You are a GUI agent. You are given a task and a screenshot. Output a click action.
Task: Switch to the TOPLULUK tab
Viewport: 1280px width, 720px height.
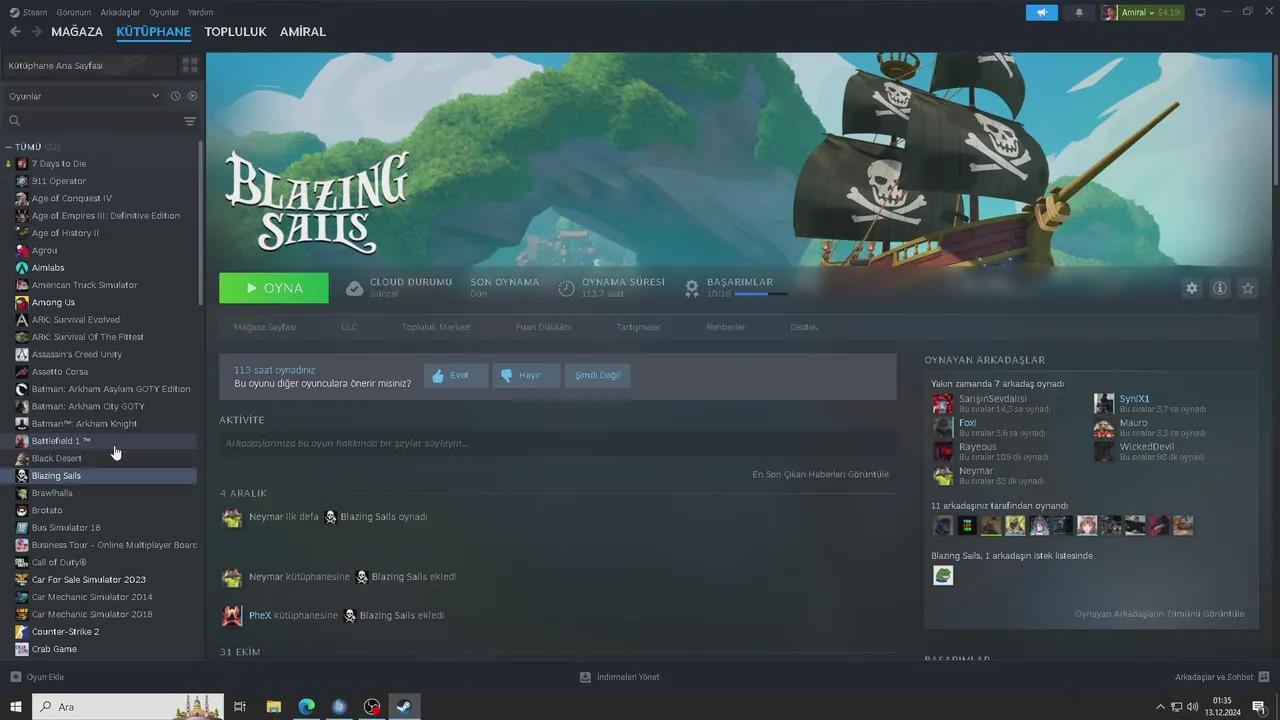tap(235, 32)
